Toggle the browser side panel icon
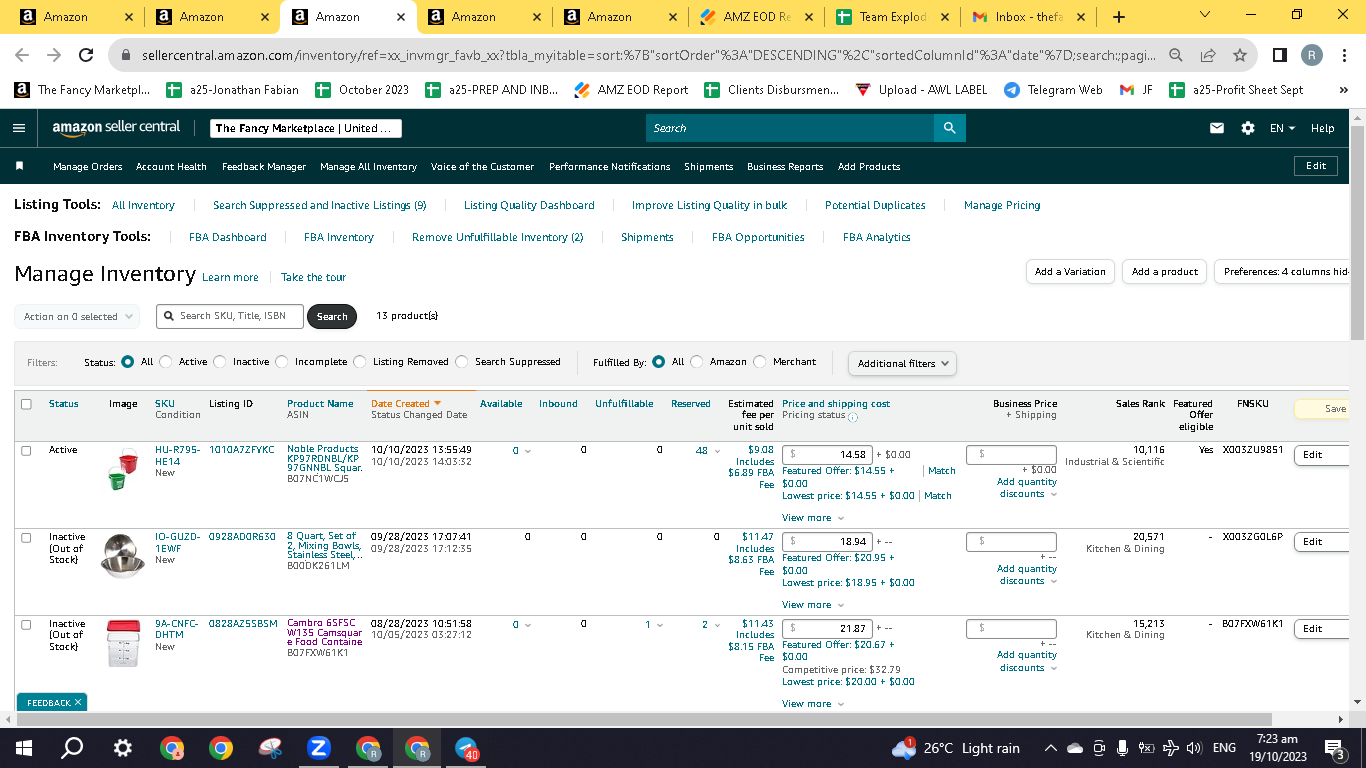1366x768 pixels. 1280,55
